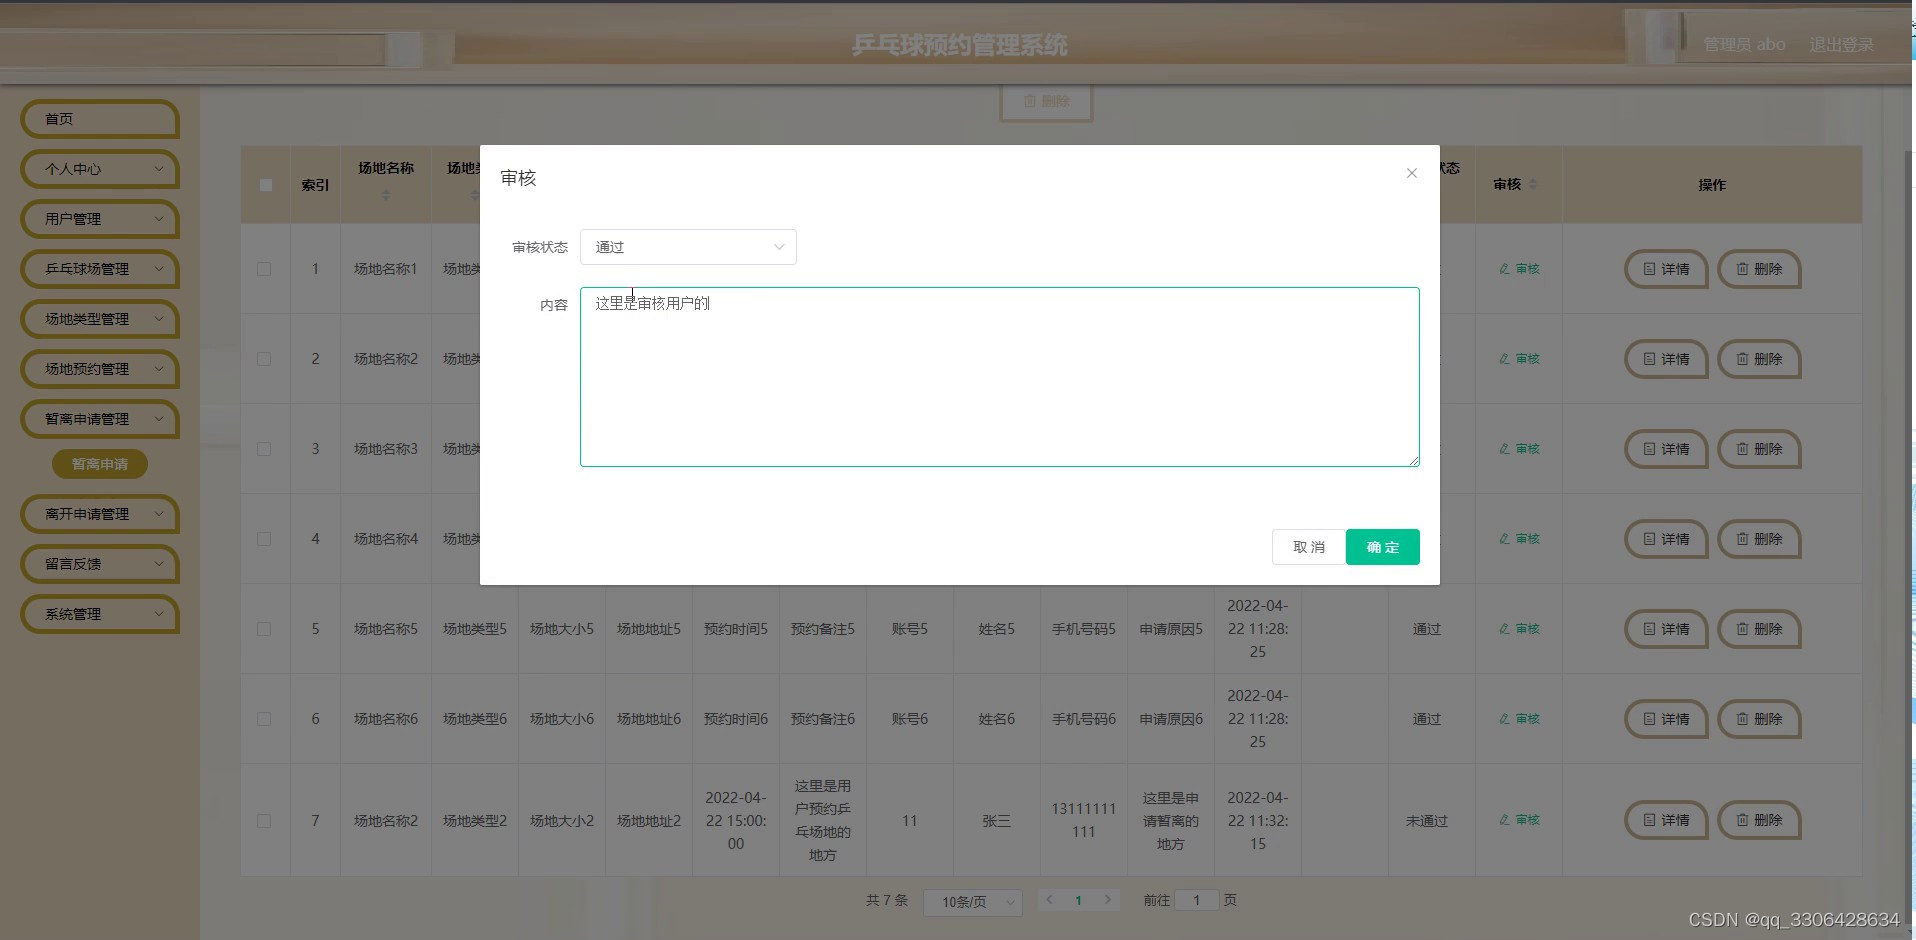Tick the checkbox for row 4

pos(264,539)
